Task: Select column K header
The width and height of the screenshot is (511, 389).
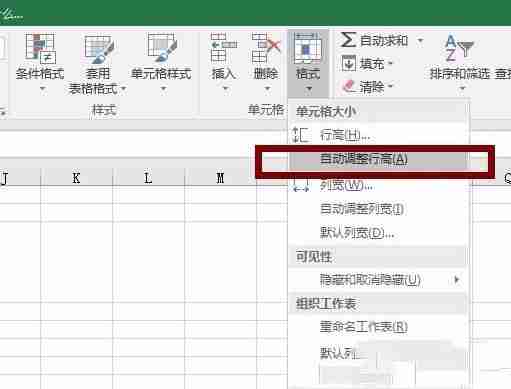Action: 76,178
